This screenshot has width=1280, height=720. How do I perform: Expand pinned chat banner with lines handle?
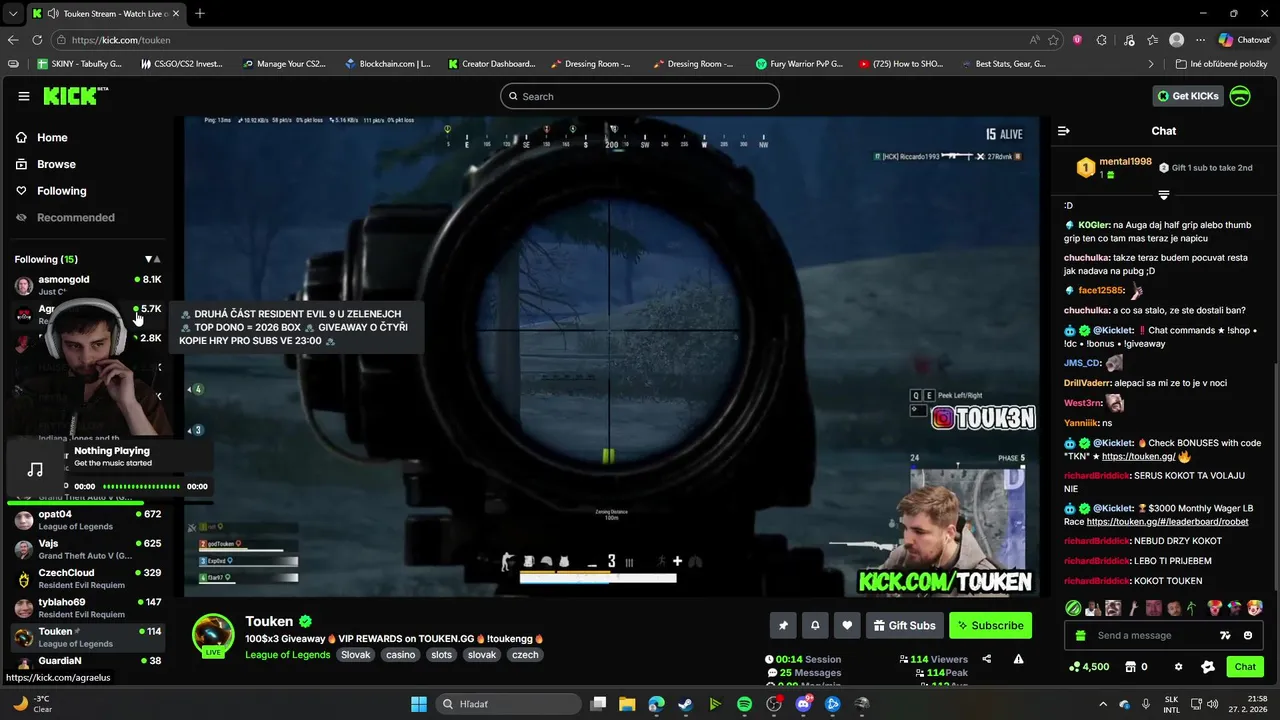click(1164, 194)
